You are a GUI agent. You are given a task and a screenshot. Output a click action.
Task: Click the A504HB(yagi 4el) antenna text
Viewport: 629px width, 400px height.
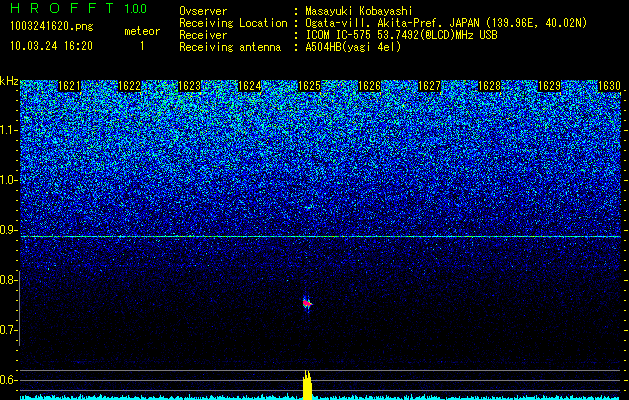tap(353, 47)
